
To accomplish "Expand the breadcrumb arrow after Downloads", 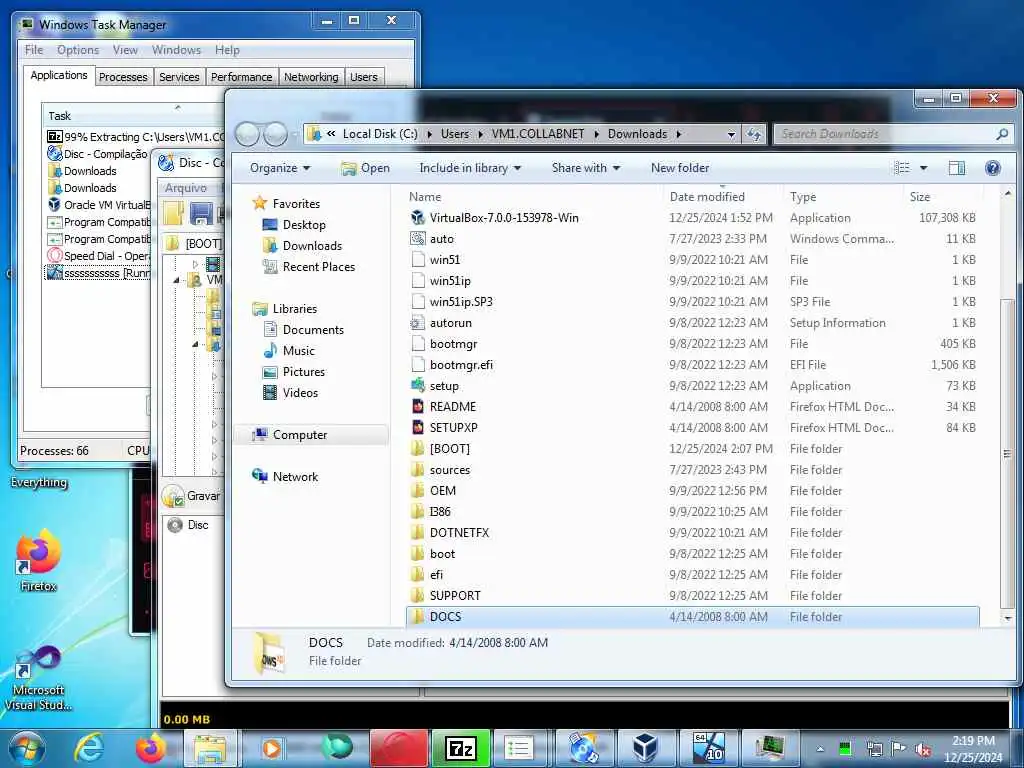I will pyautogui.click(x=679, y=134).
